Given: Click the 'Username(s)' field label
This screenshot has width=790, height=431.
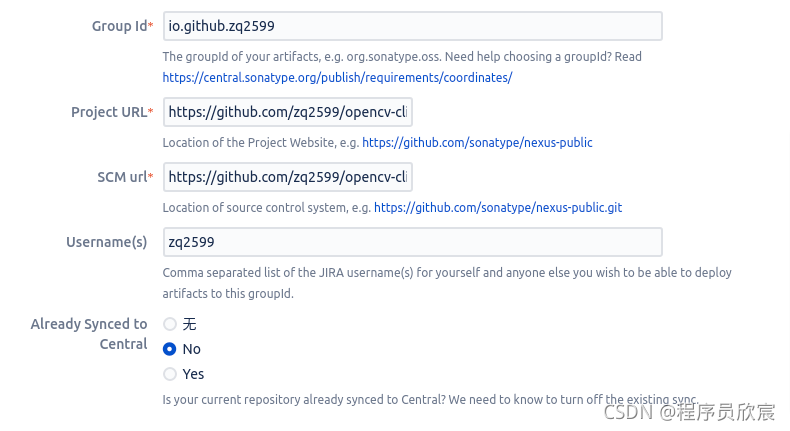Looking at the screenshot, I should point(106,242).
